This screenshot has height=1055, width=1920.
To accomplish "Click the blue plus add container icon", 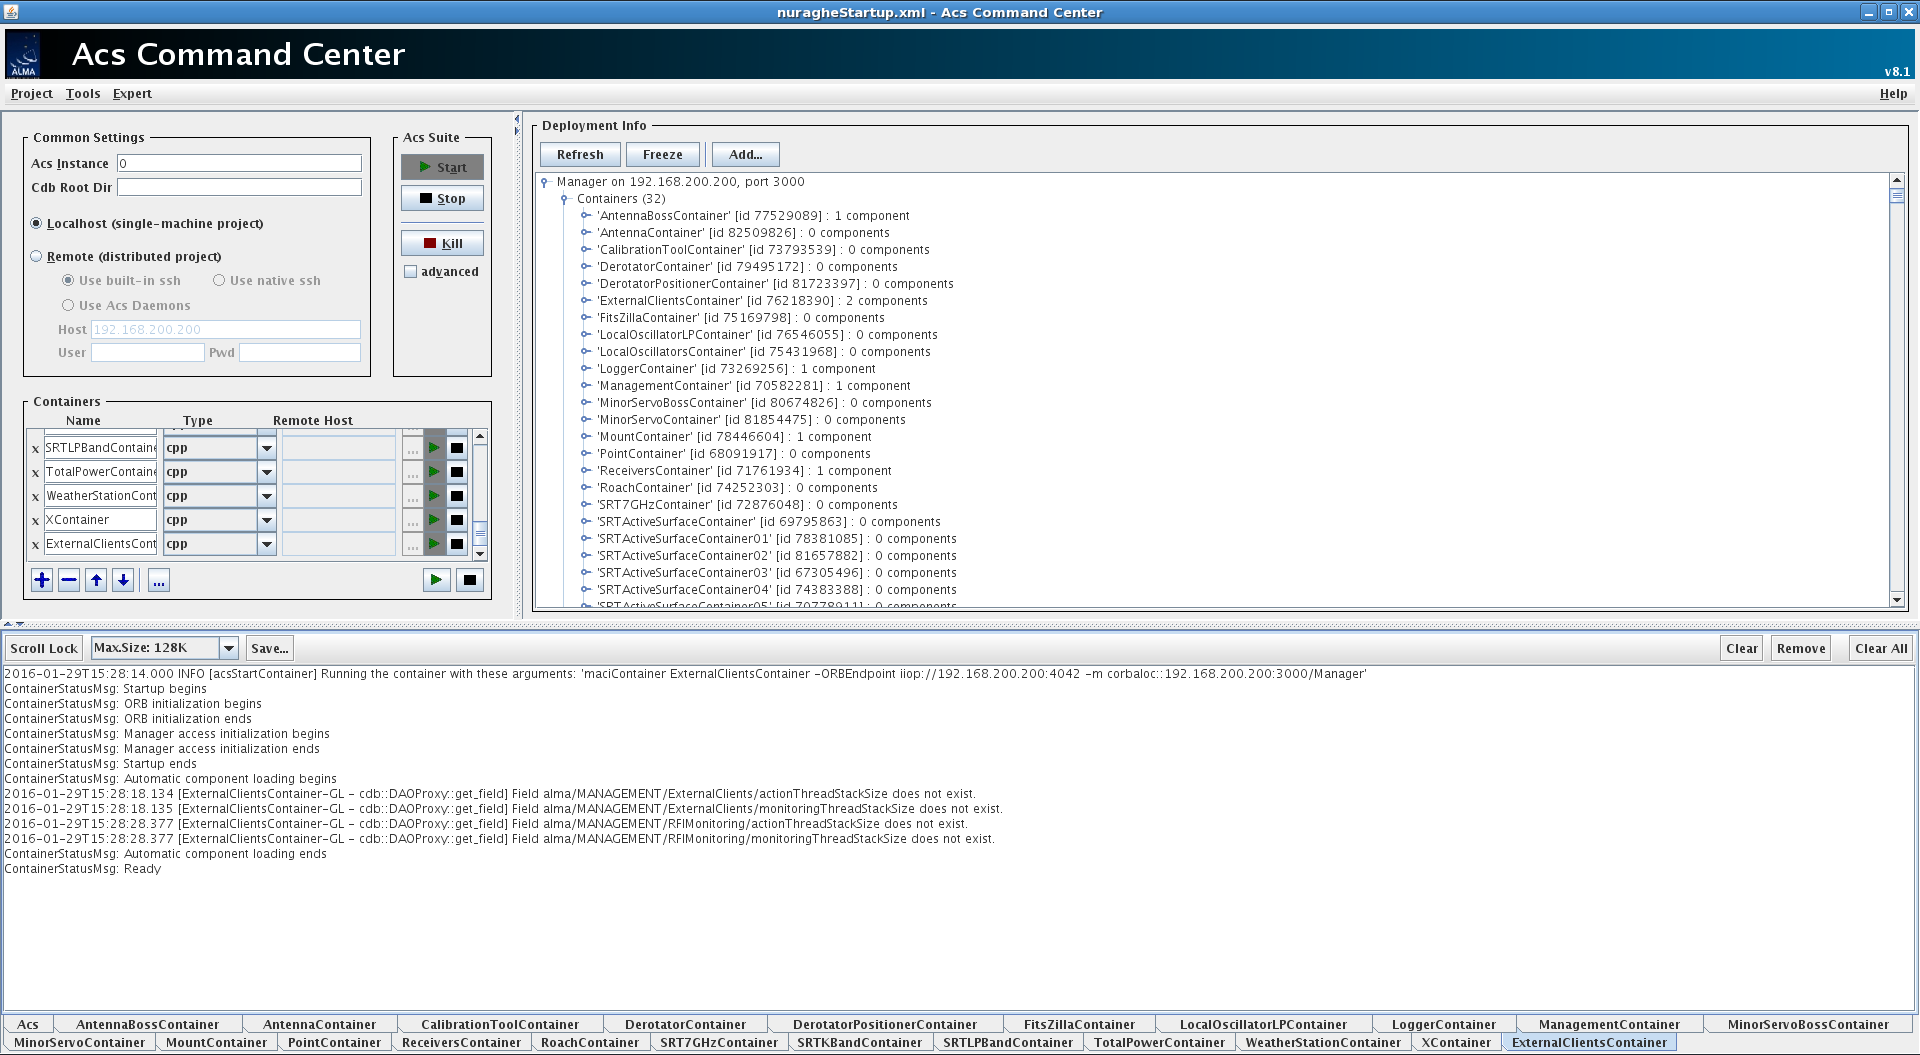I will tap(42, 580).
